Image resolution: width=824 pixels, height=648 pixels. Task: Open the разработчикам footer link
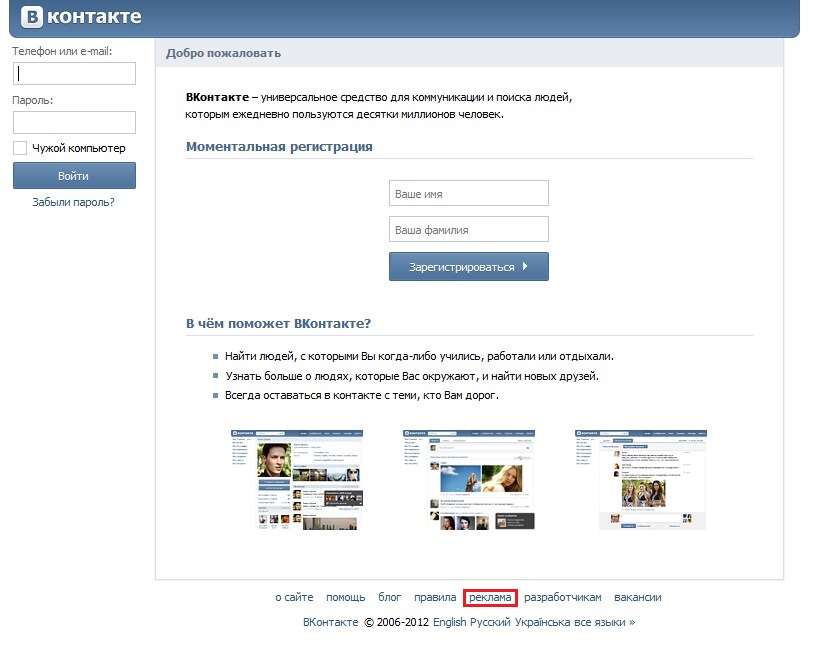click(563, 598)
